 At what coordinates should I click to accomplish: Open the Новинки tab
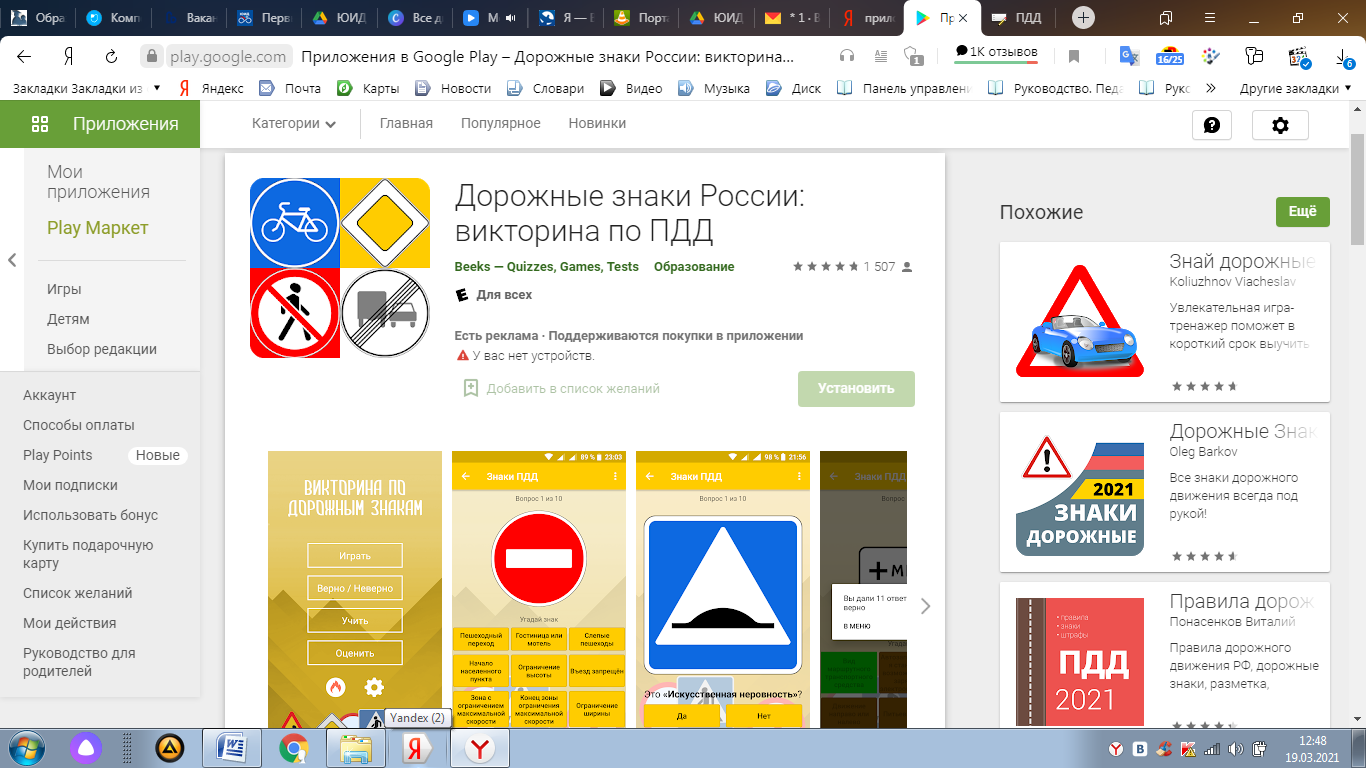pos(597,124)
